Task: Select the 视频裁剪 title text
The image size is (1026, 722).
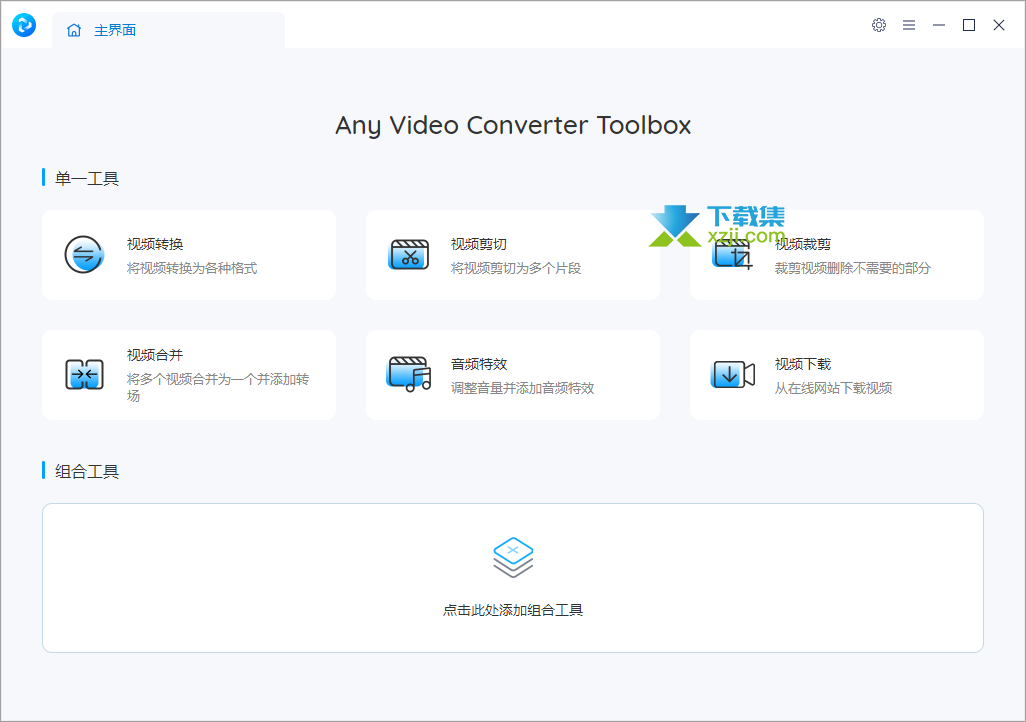Action: (x=803, y=244)
